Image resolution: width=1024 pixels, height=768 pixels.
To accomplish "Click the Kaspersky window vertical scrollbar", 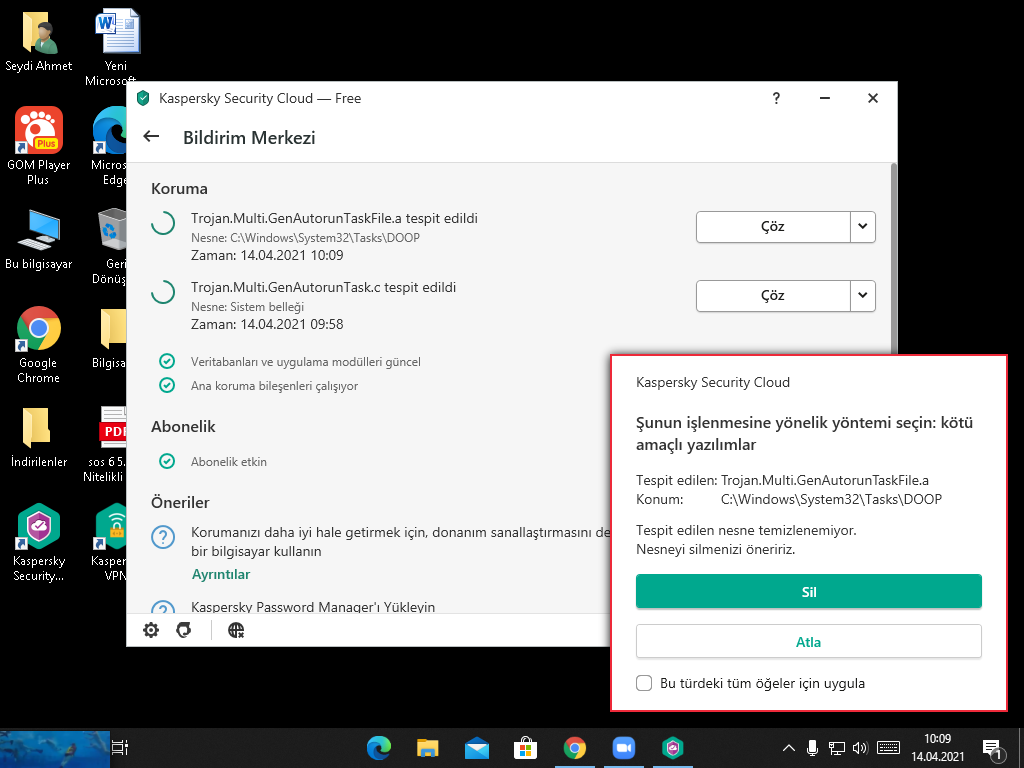I will point(894,261).
